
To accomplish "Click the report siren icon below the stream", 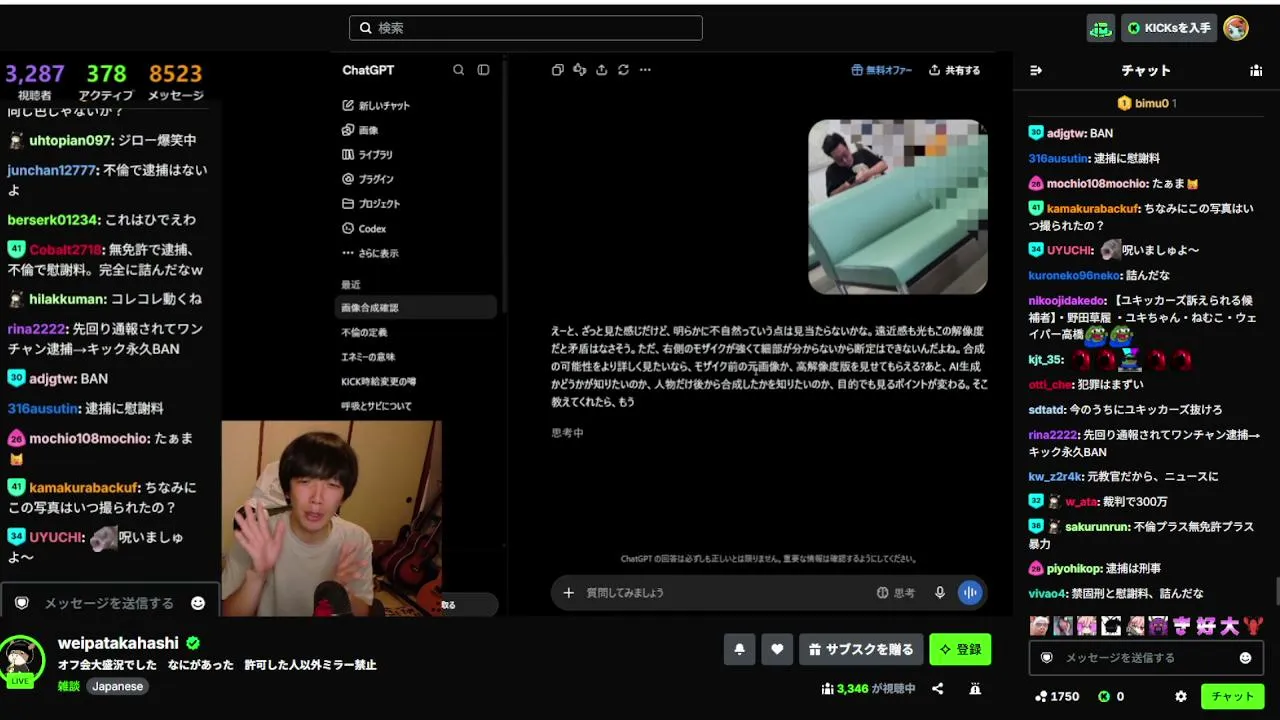I will (x=975, y=689).
